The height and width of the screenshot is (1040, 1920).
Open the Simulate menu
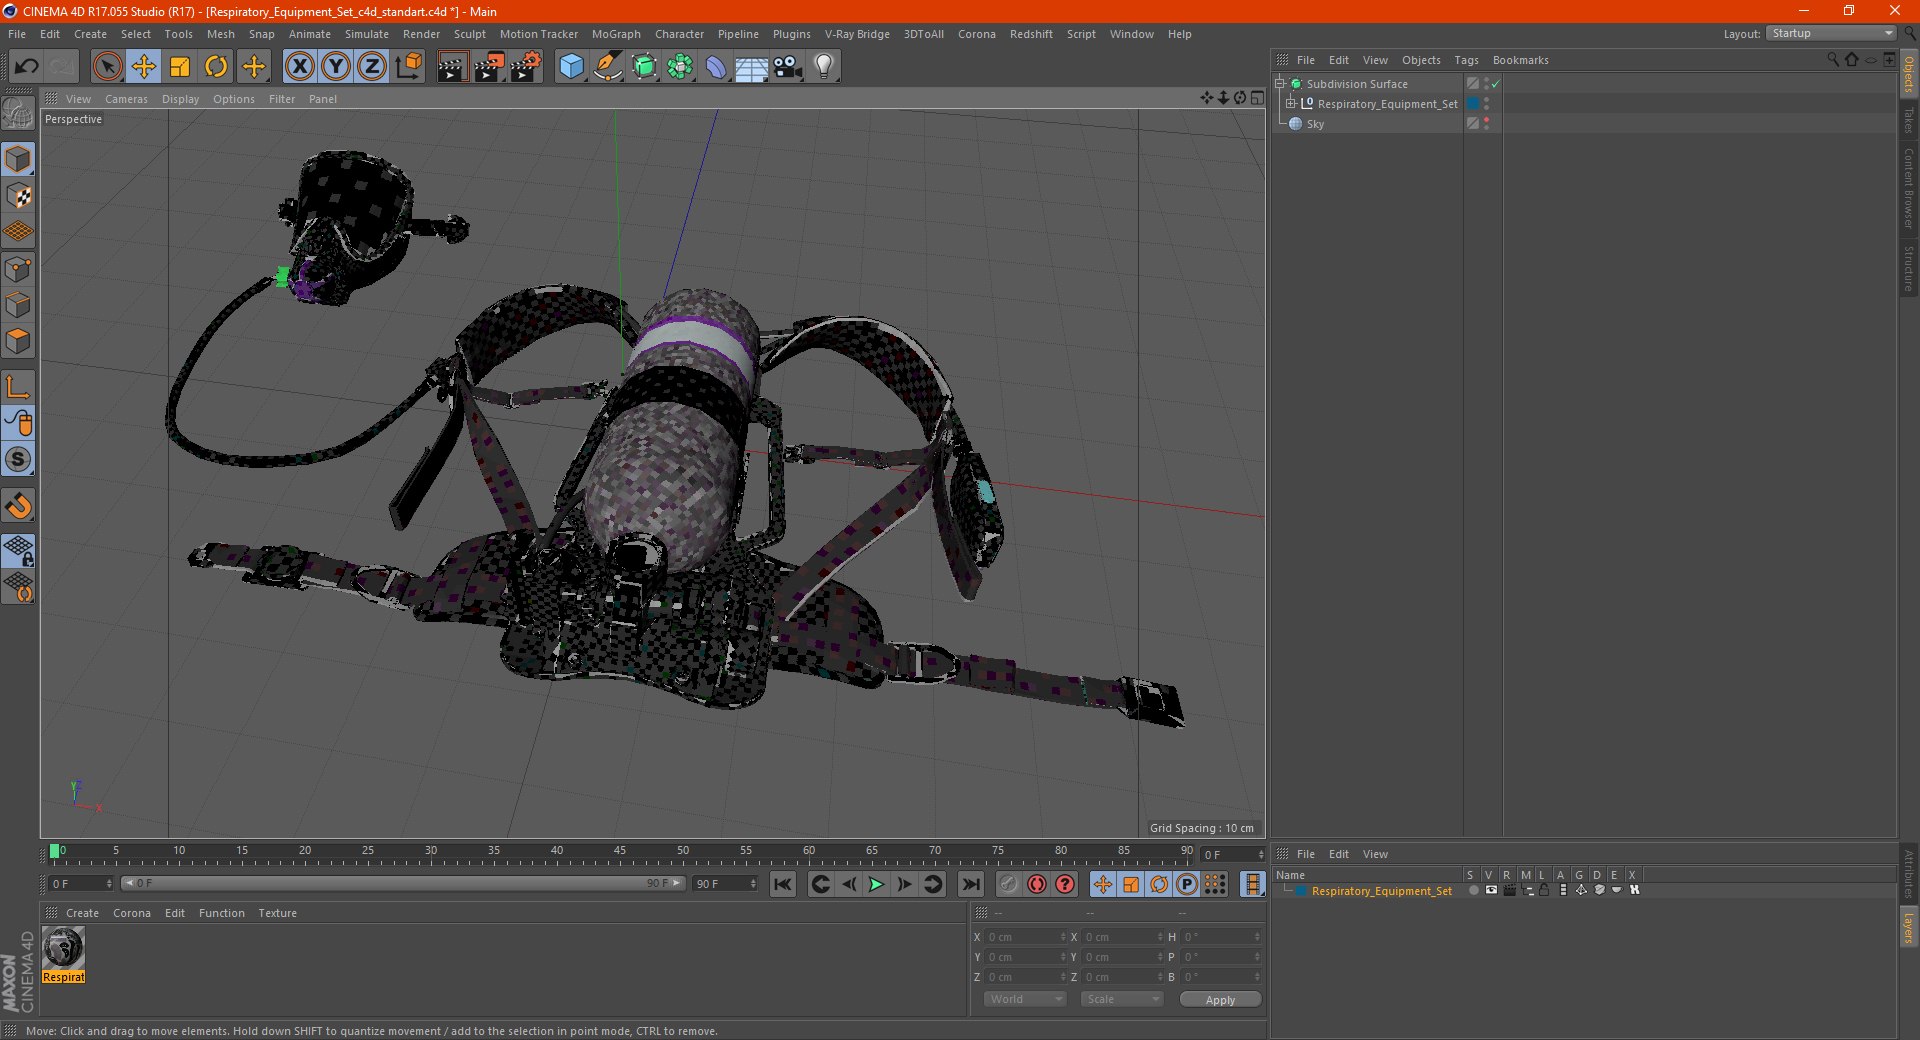coord(367,34)
